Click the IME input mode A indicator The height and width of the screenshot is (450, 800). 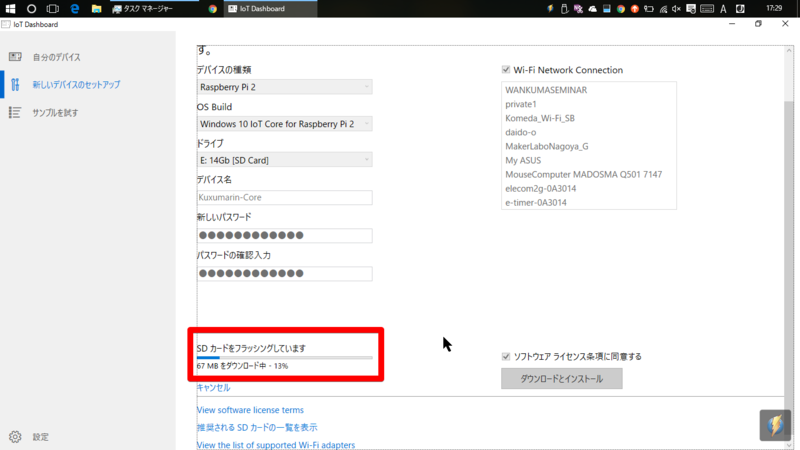(723, 8)
